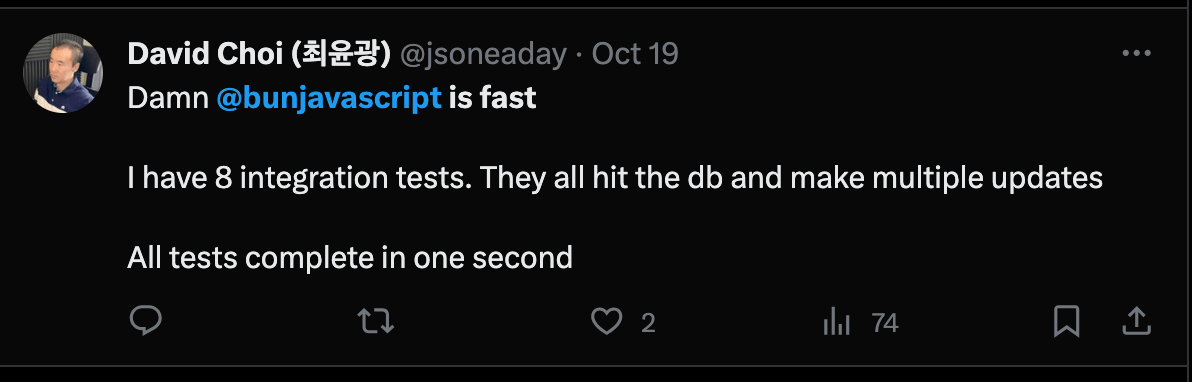
Task: Click the view count showing 74
Action: 885,323
